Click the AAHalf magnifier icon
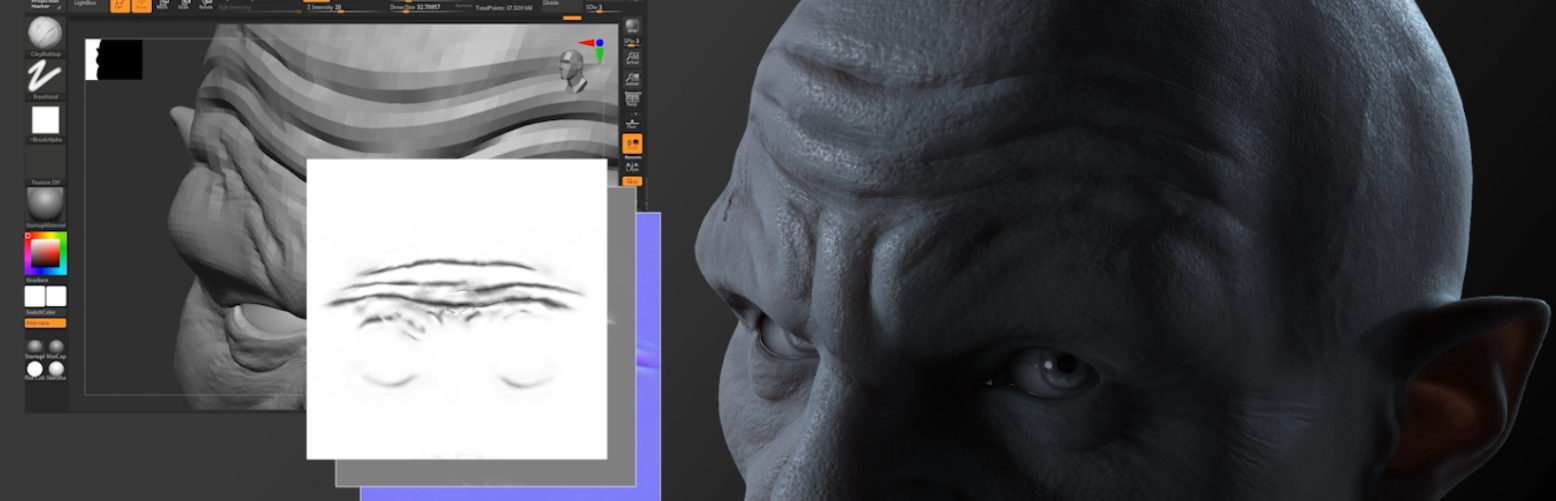The image size is (1556, 501). pos(632,80)
